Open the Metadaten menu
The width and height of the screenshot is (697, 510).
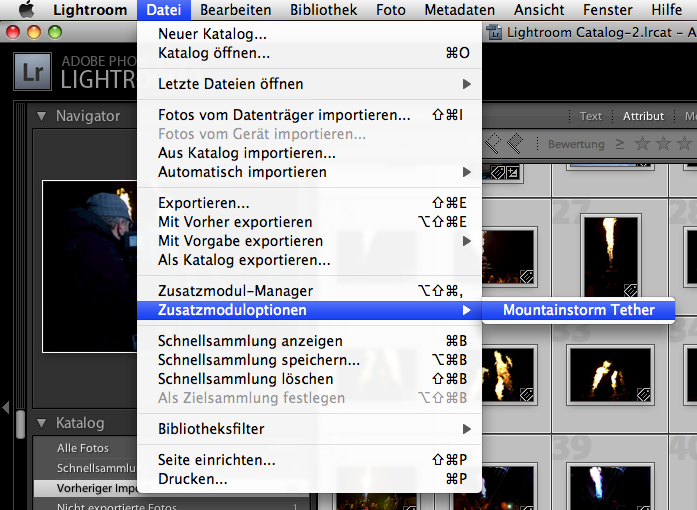pos(460,10)
